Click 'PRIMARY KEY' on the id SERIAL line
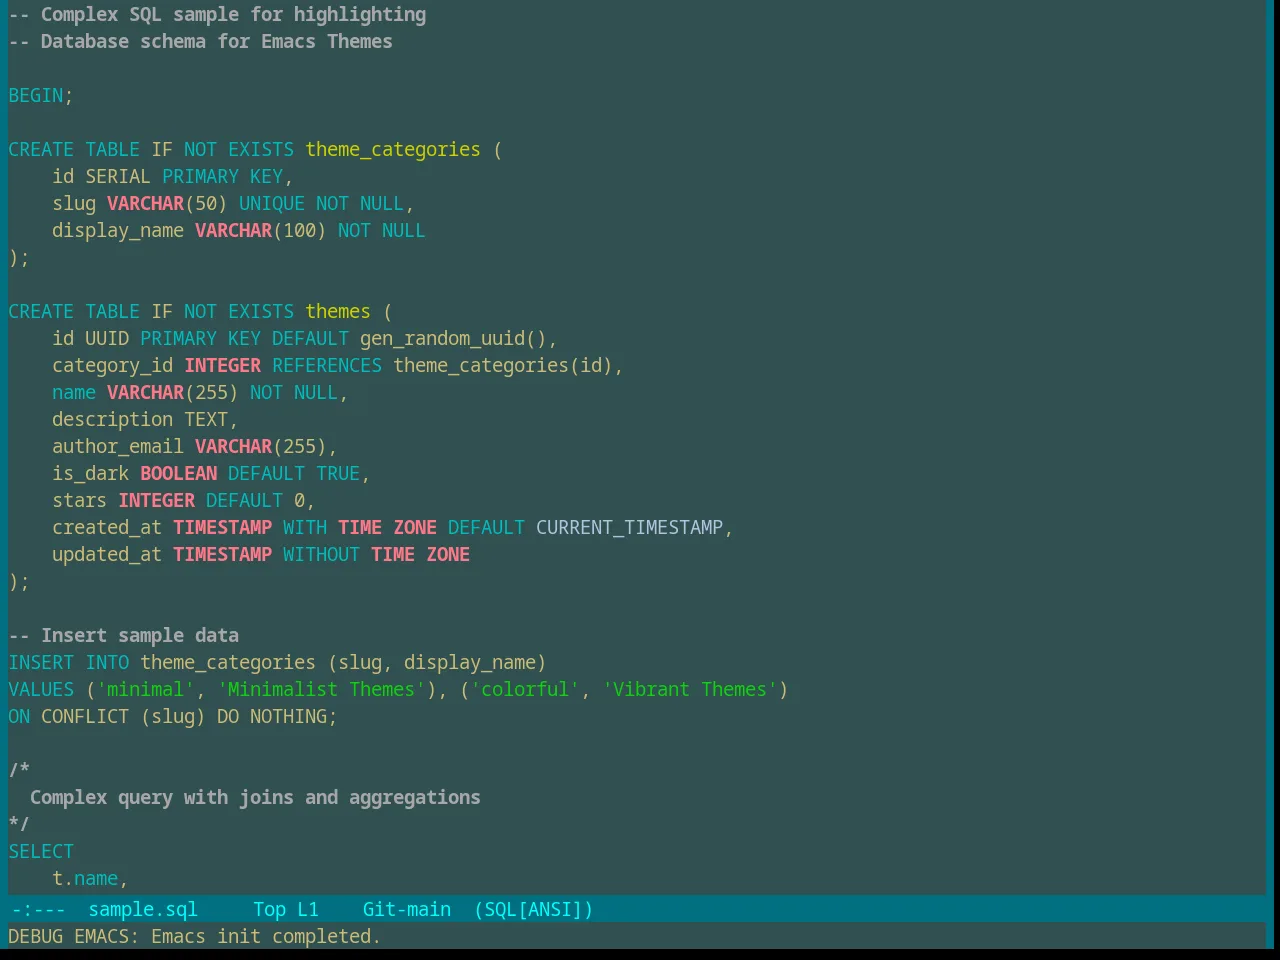Image resolution: width=1280 pixels, height=960 pixels. (x=223, y=176)
